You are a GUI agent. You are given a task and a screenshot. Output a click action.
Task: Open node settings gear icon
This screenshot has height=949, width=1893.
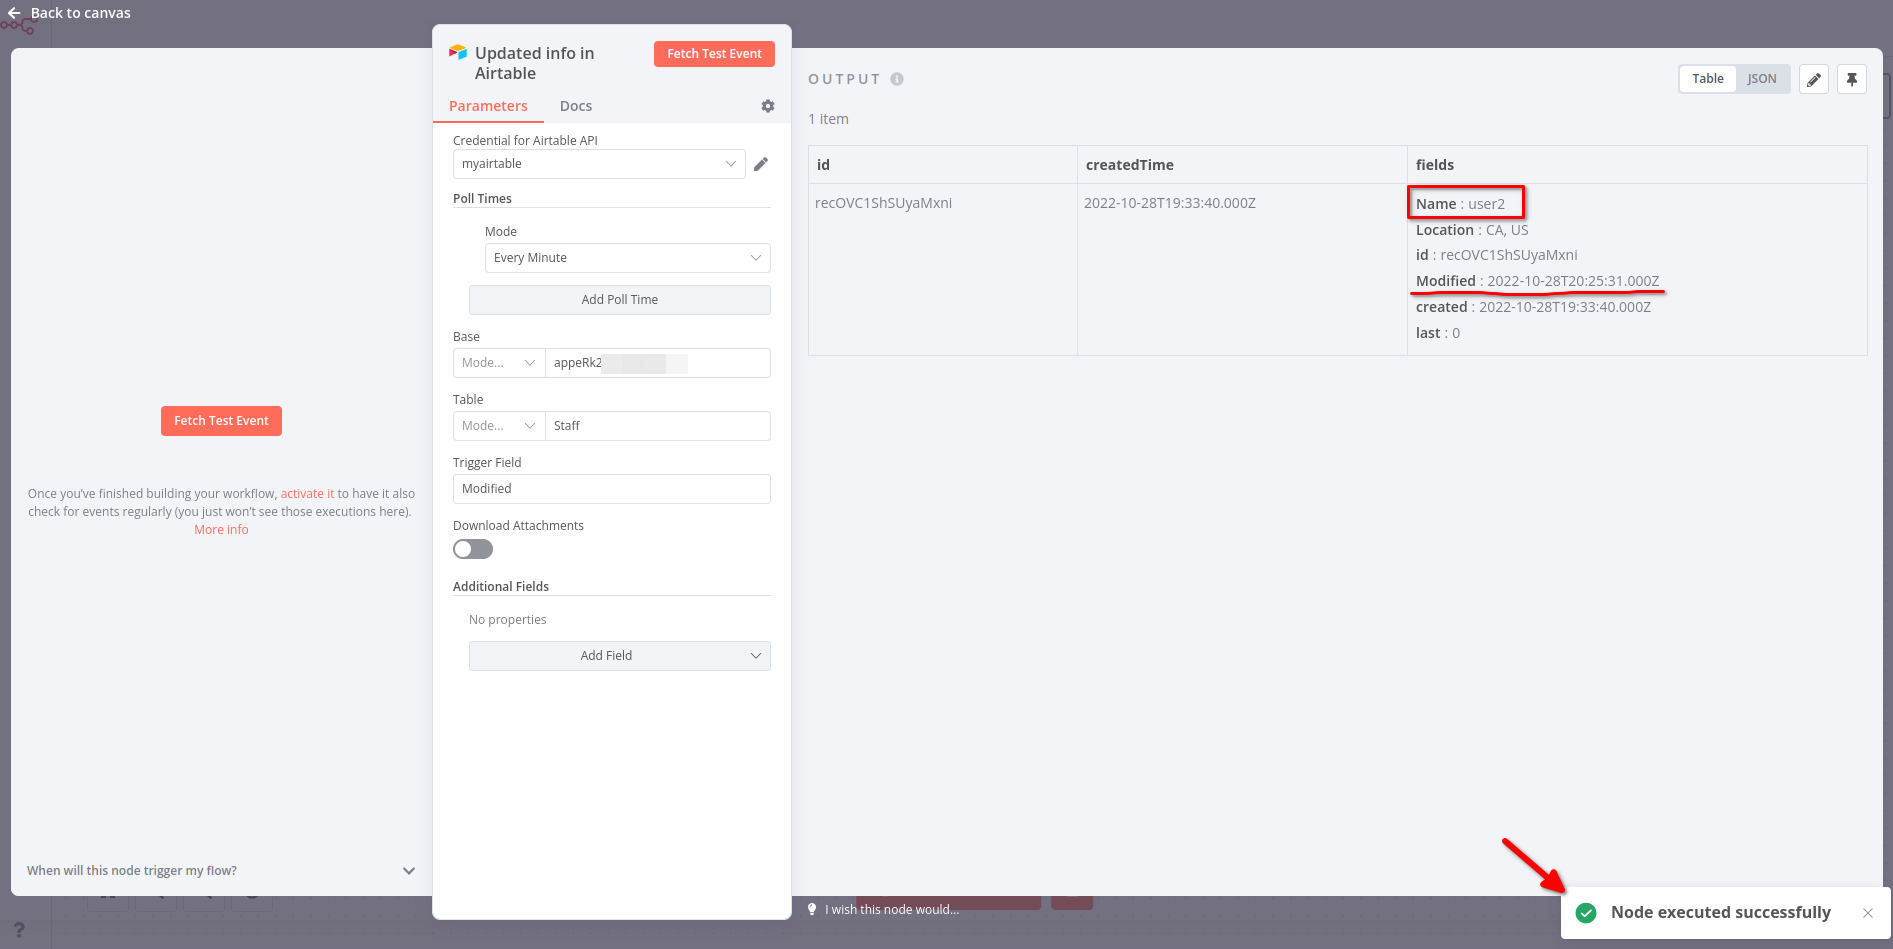(x=768, y=106)
